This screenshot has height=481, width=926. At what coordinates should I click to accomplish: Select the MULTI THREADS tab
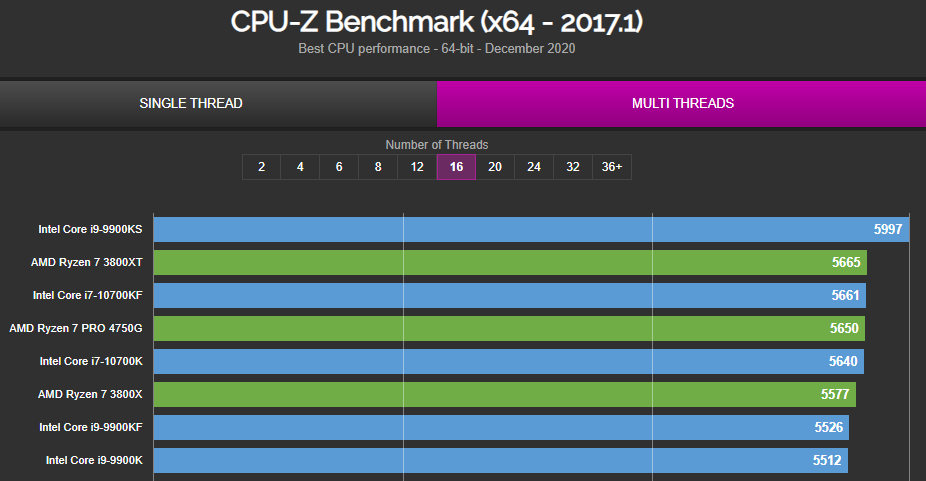[x=682, y=103]
